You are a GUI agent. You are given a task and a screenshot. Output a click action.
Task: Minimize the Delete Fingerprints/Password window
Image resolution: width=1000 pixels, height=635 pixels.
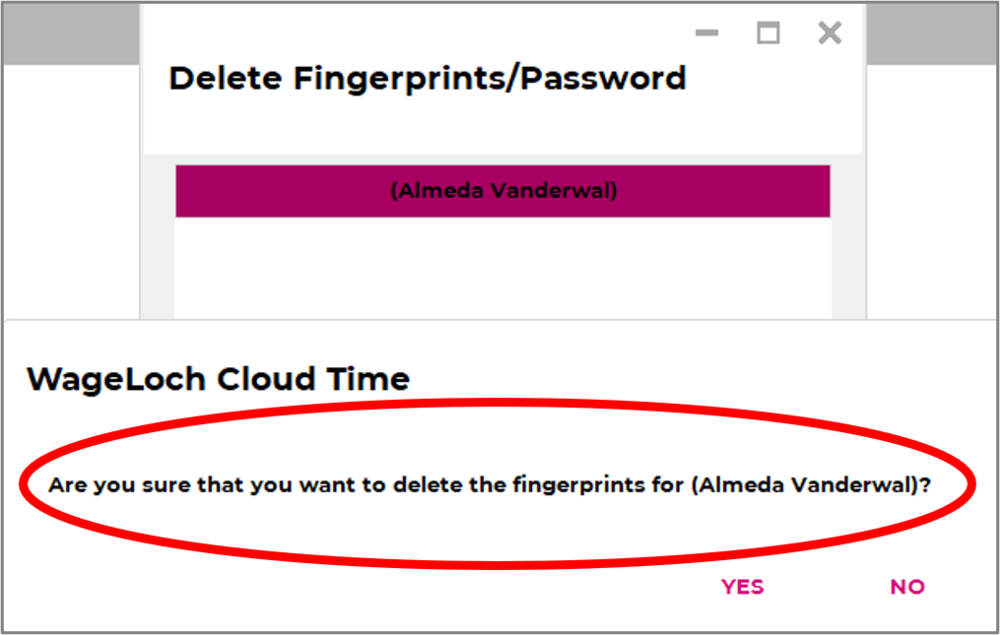pyautogui.click(x=707, y=33)
